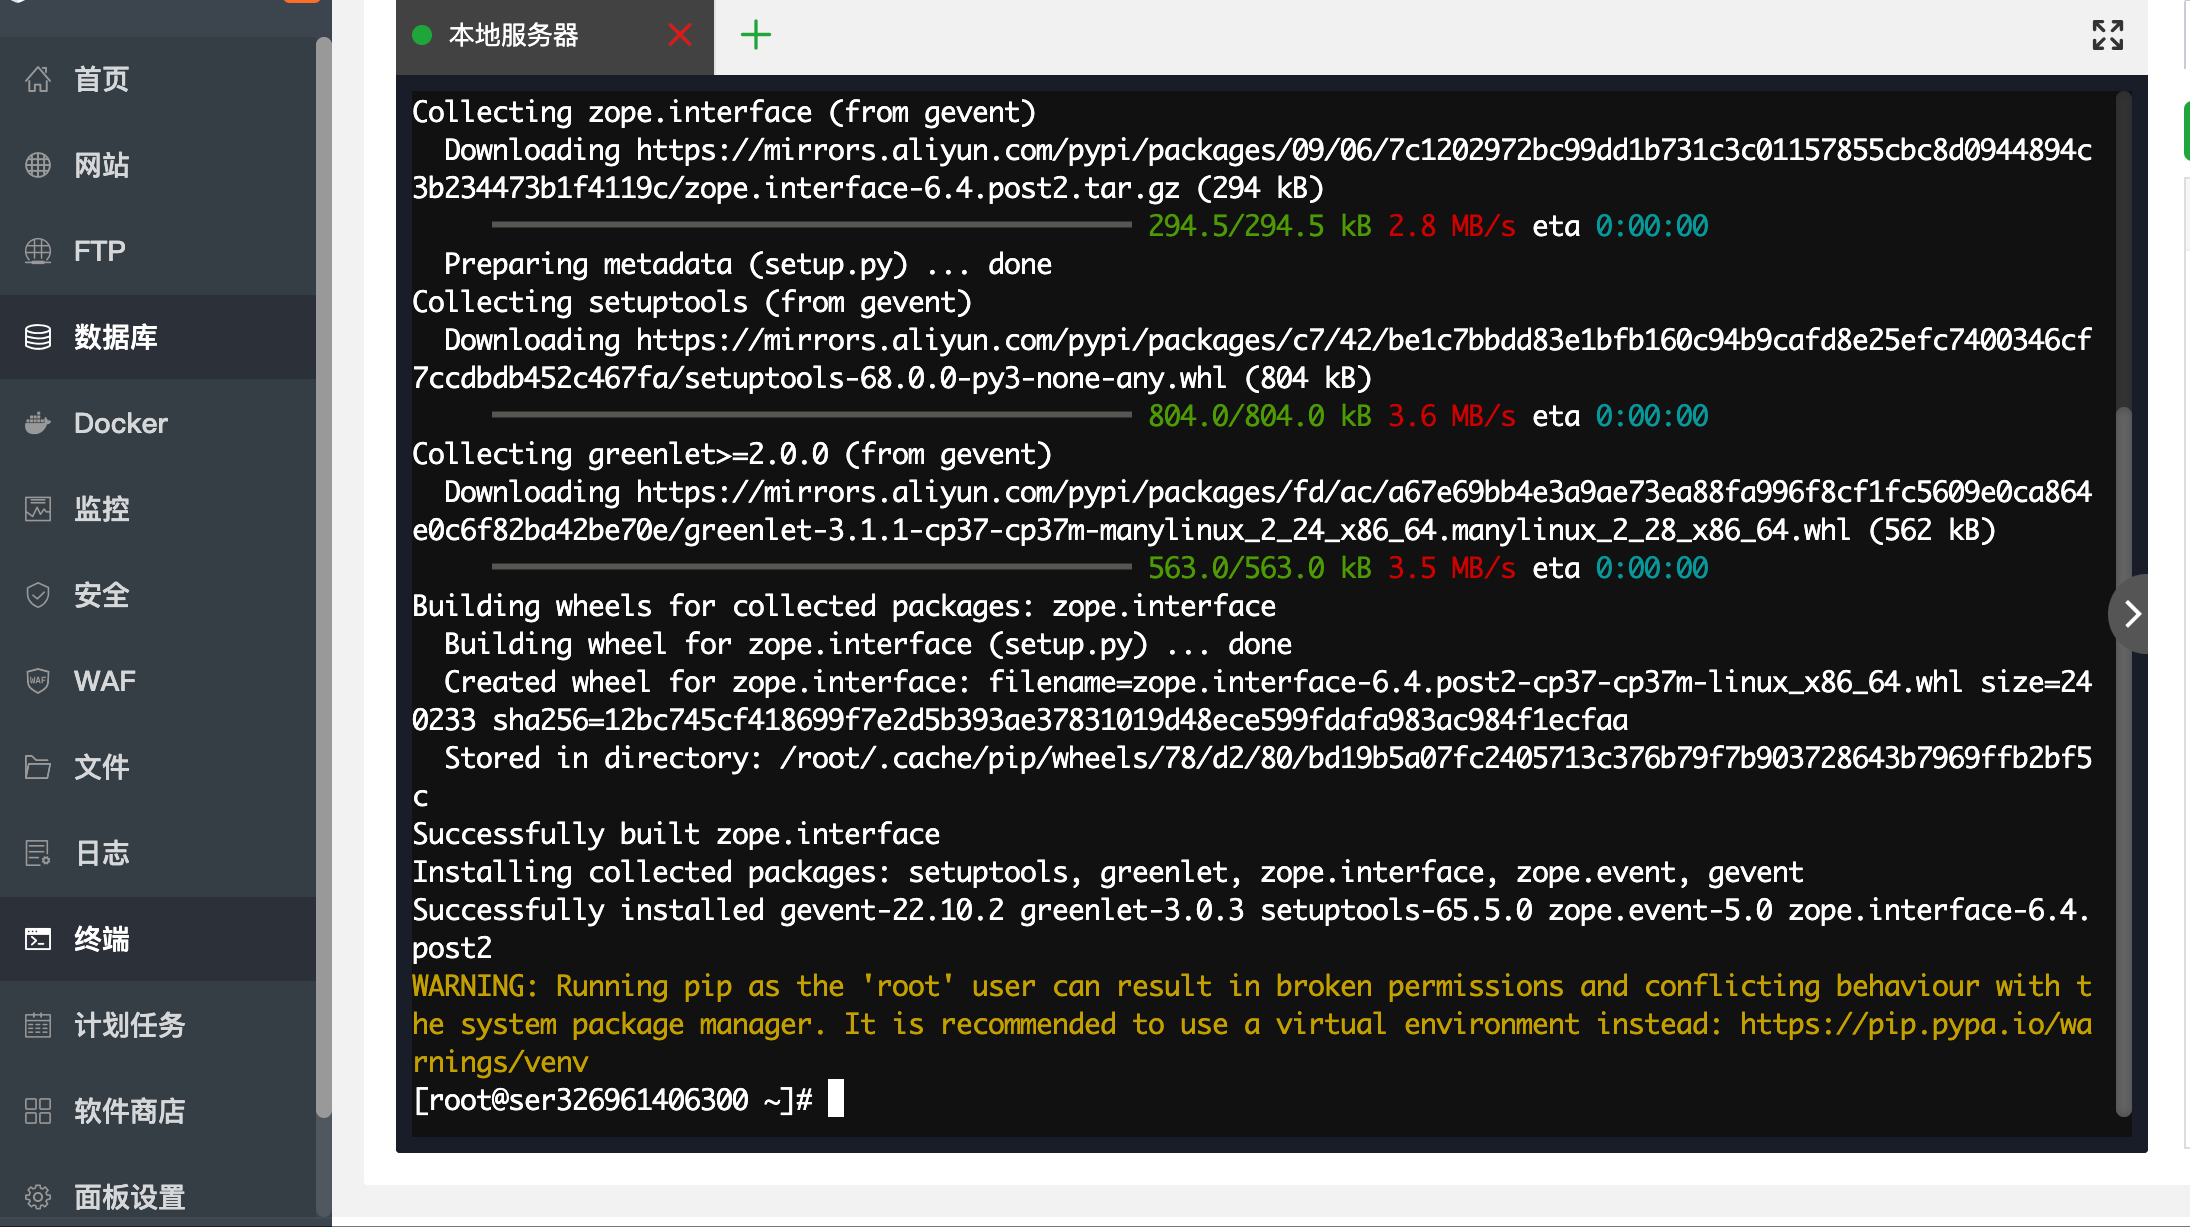Click the sidebar scrollbar
Screen dimensions: 2190x1227
[323, 577]
